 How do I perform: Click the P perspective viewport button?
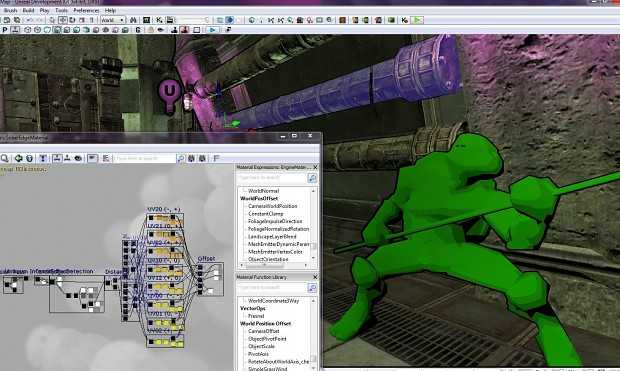point(5,30)
